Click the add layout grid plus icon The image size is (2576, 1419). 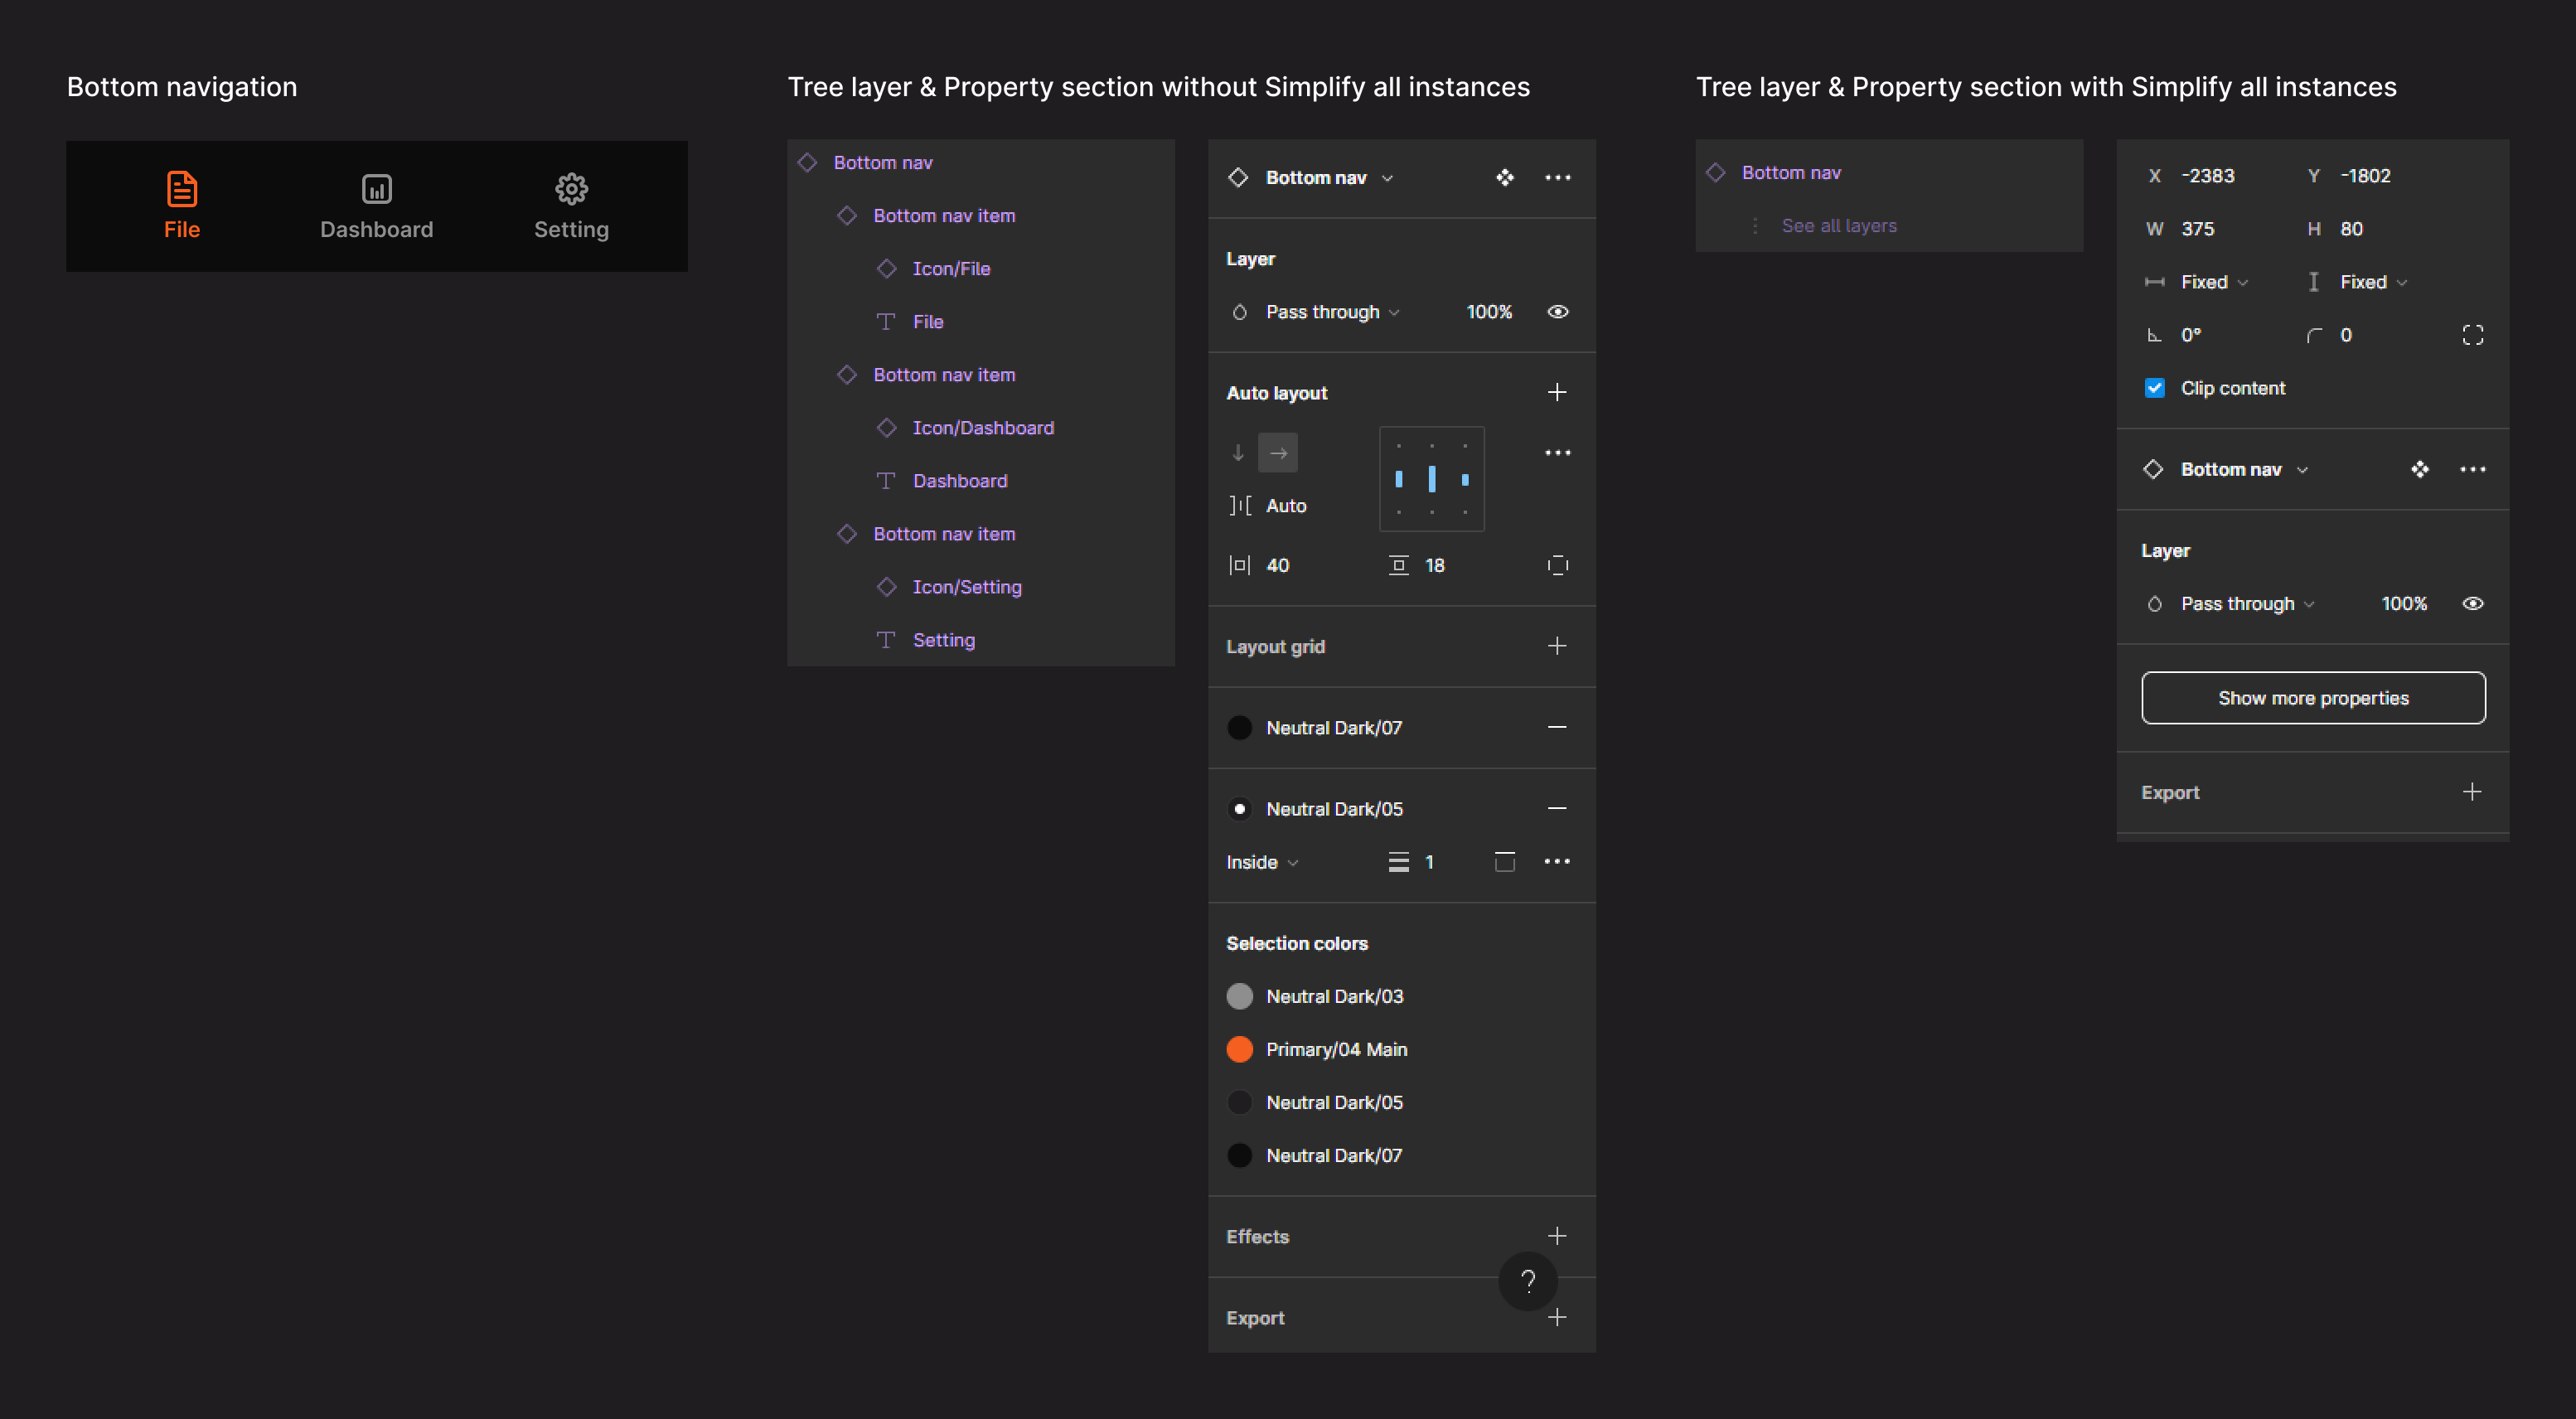(x=1557, y=646)
